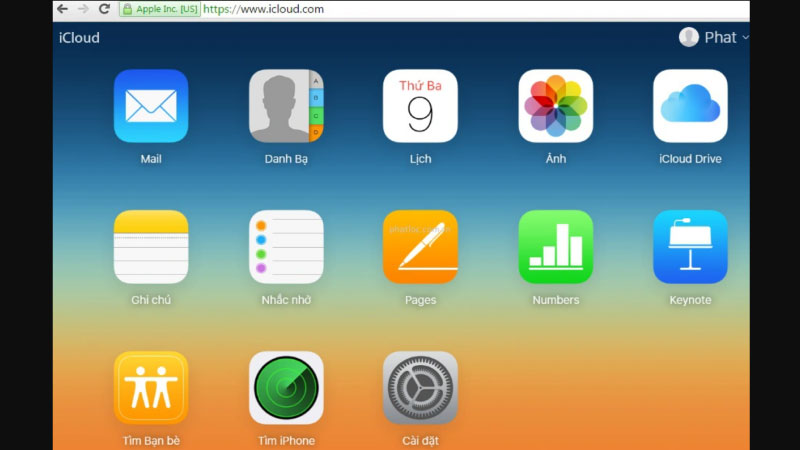Open the Tìm iPhone radar icon
Screen dimensions: 800x450
(286, 388)
